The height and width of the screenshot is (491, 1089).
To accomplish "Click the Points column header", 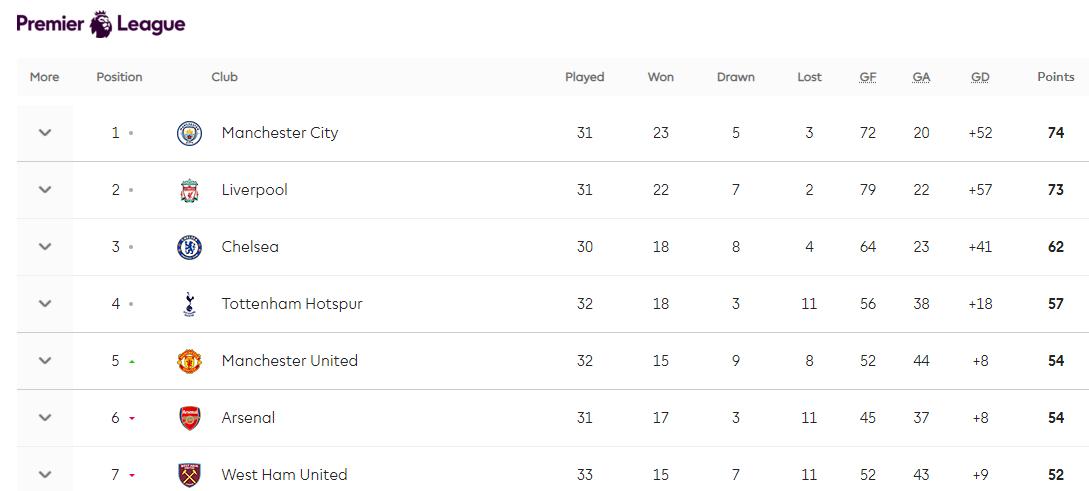I will (1055, 77).
